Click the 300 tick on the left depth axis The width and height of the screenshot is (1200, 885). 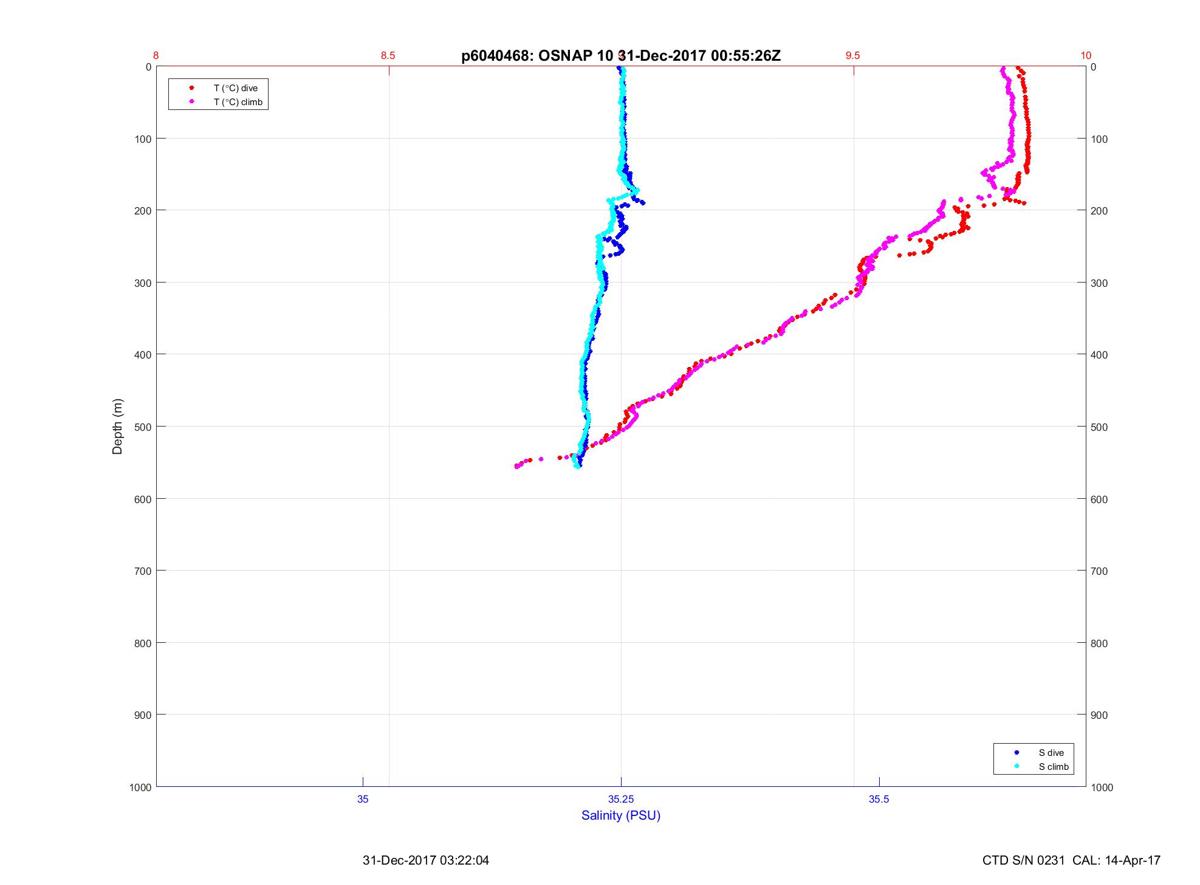[x=142, y=283]
